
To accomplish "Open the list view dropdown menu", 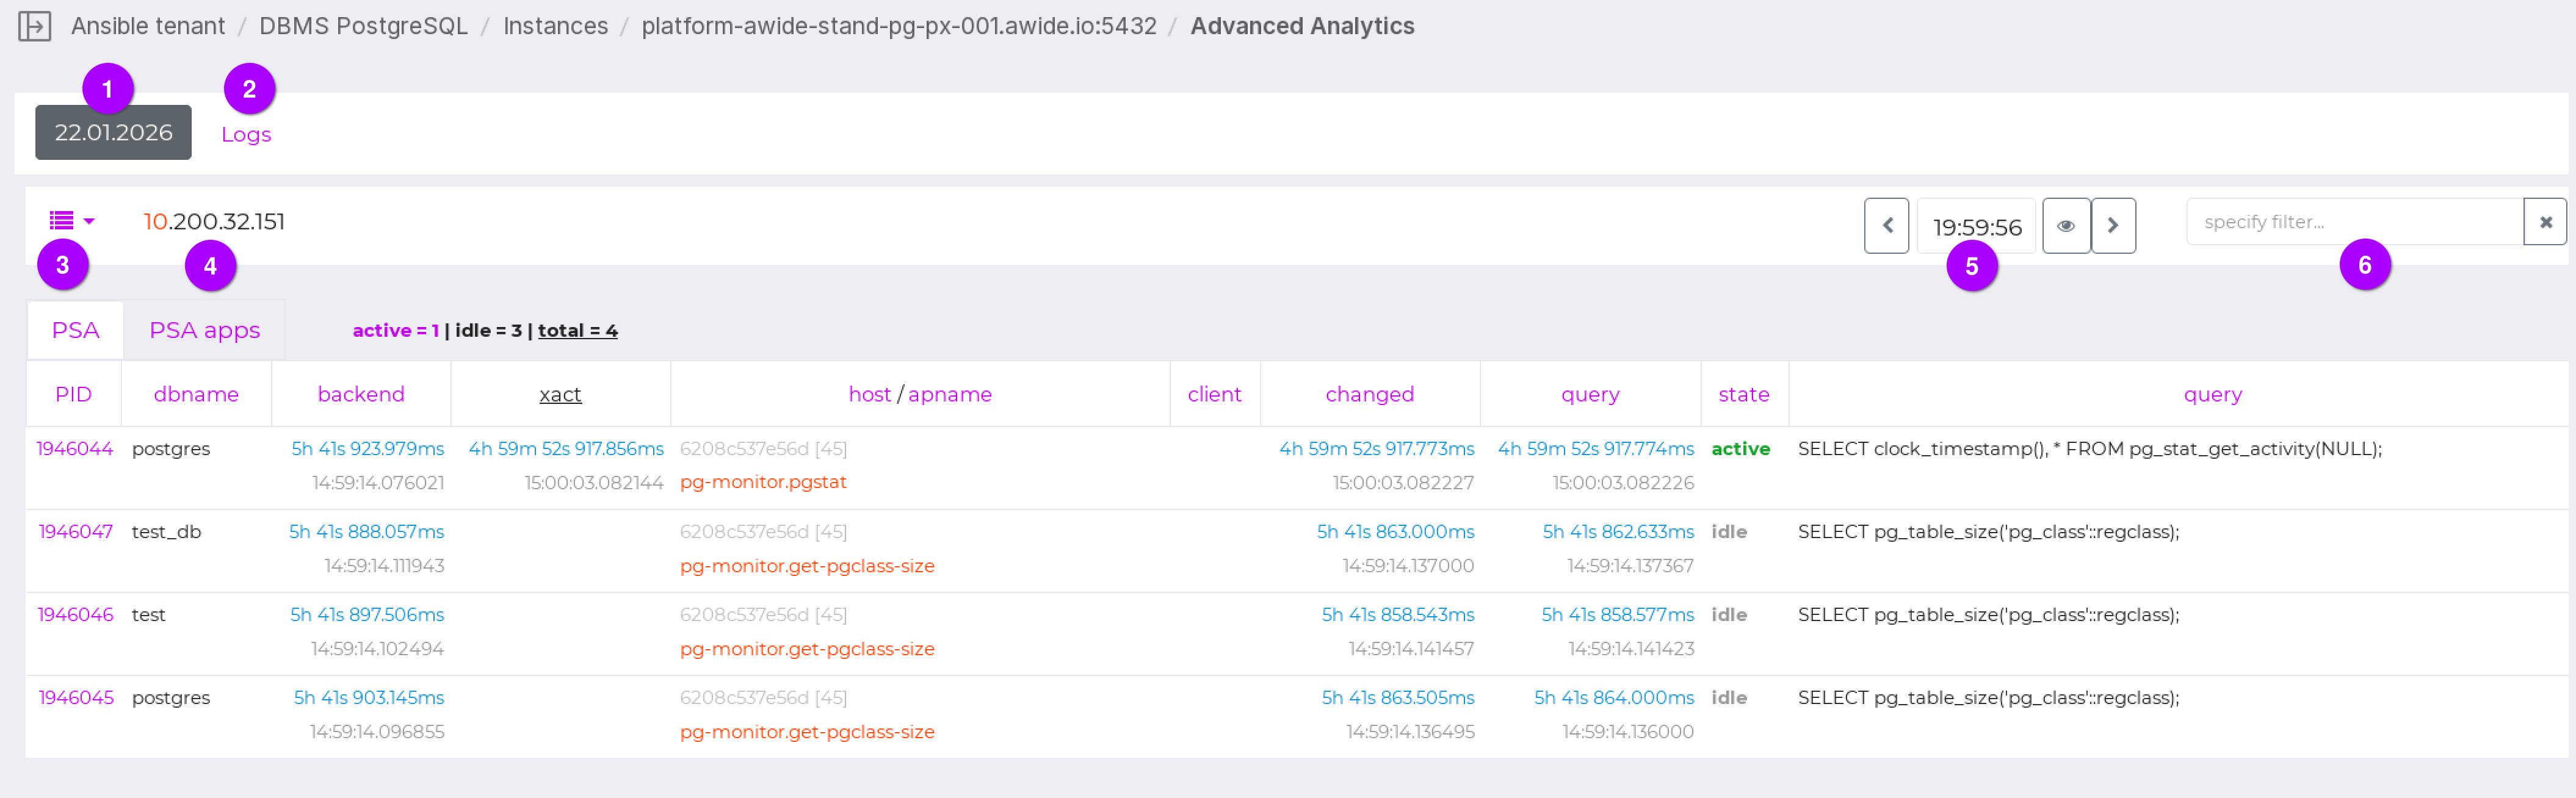I will [71, 221].
